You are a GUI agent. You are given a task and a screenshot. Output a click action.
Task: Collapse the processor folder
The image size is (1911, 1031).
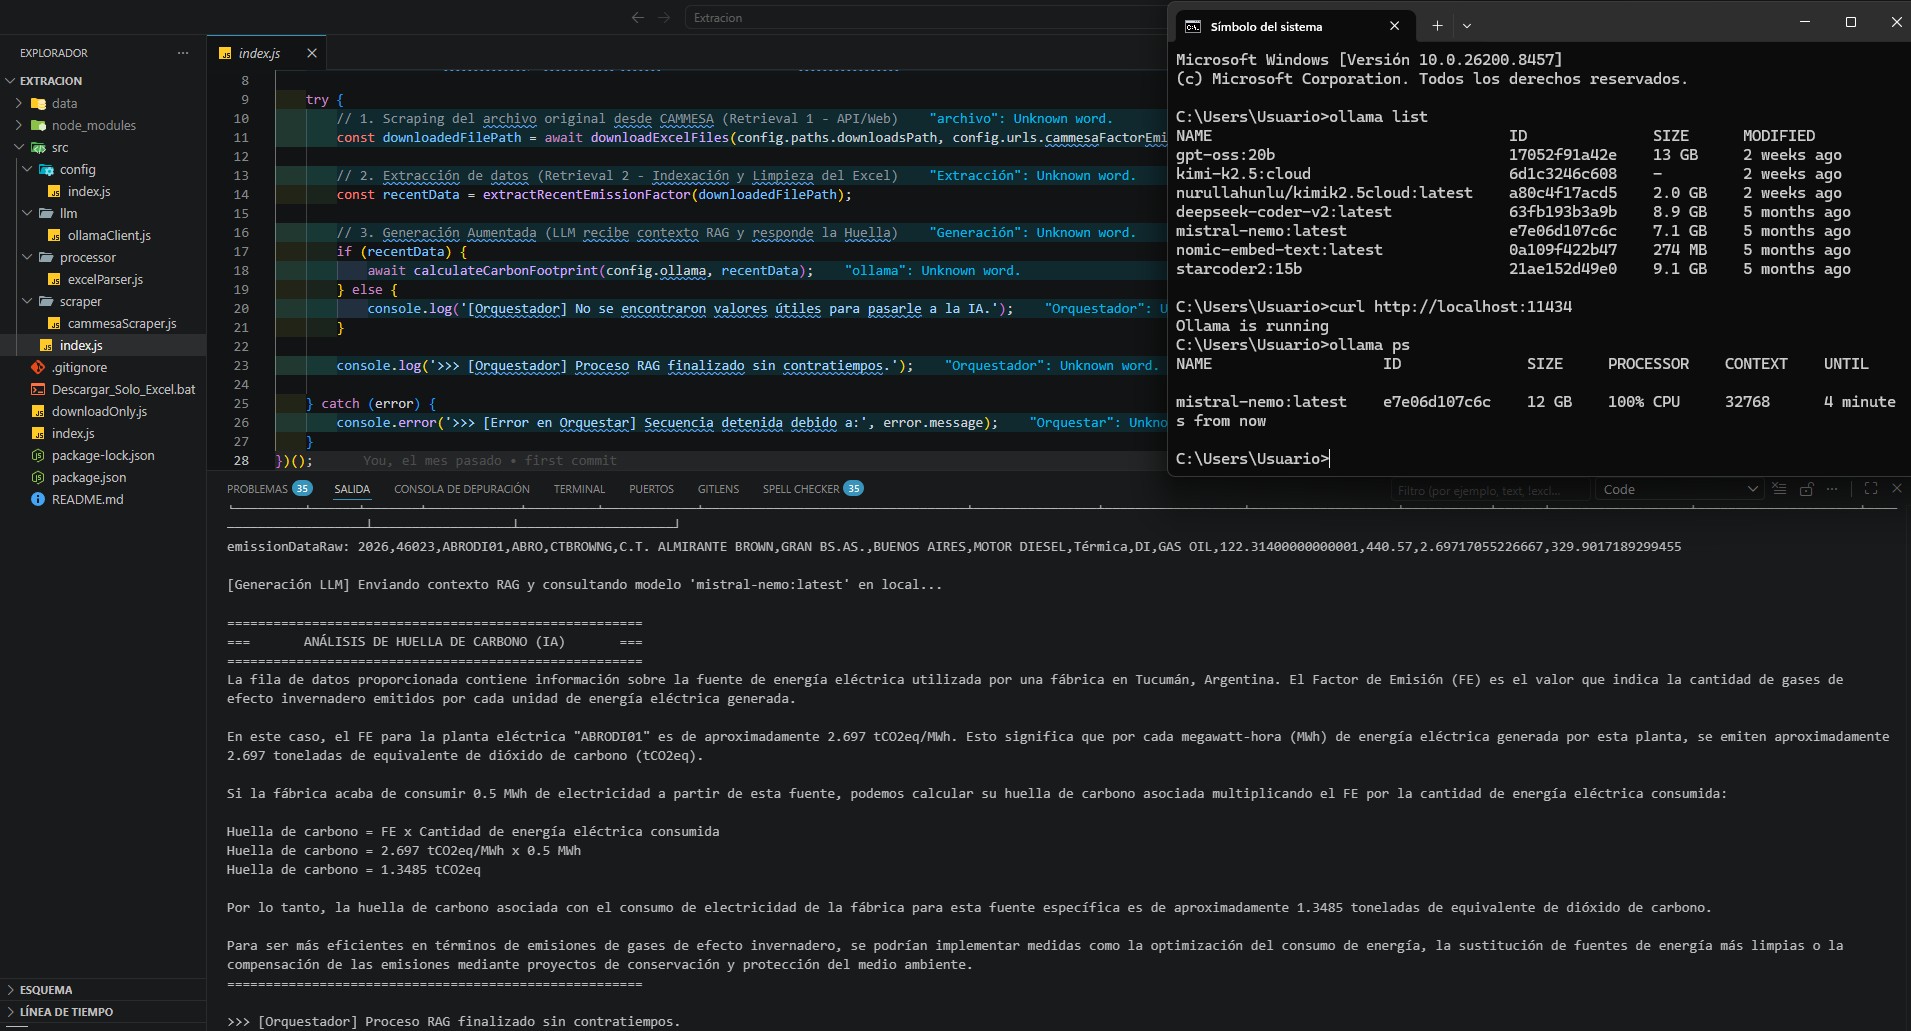(x=27, y=257)
